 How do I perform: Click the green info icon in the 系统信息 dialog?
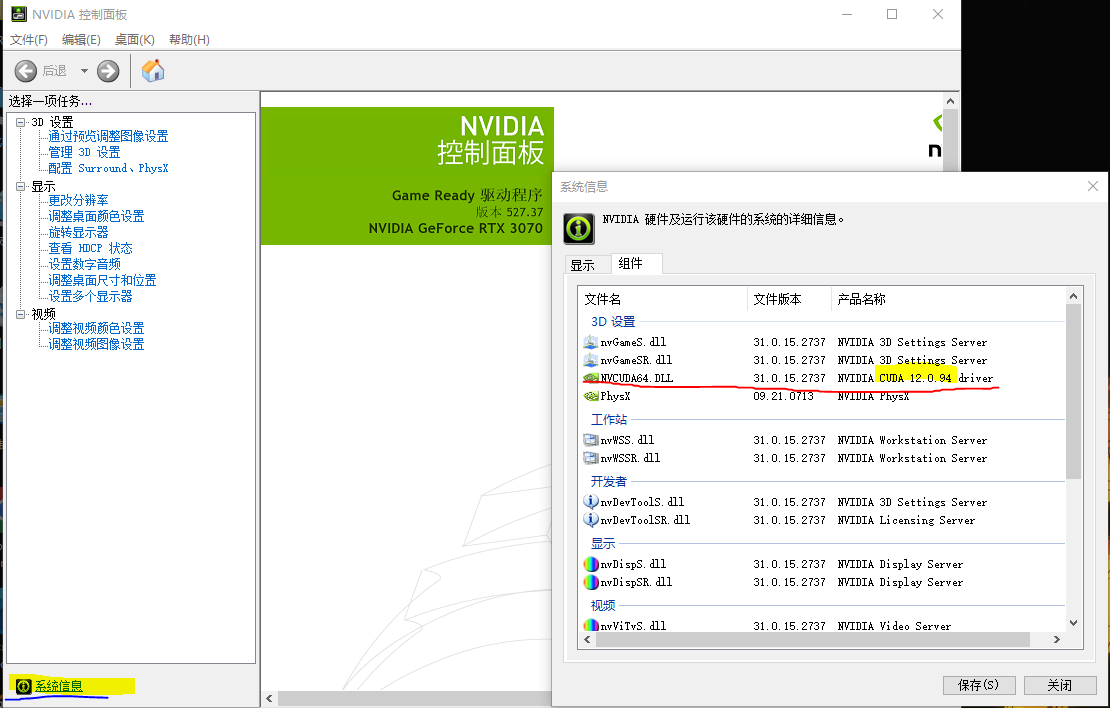(x=578, y=228)
